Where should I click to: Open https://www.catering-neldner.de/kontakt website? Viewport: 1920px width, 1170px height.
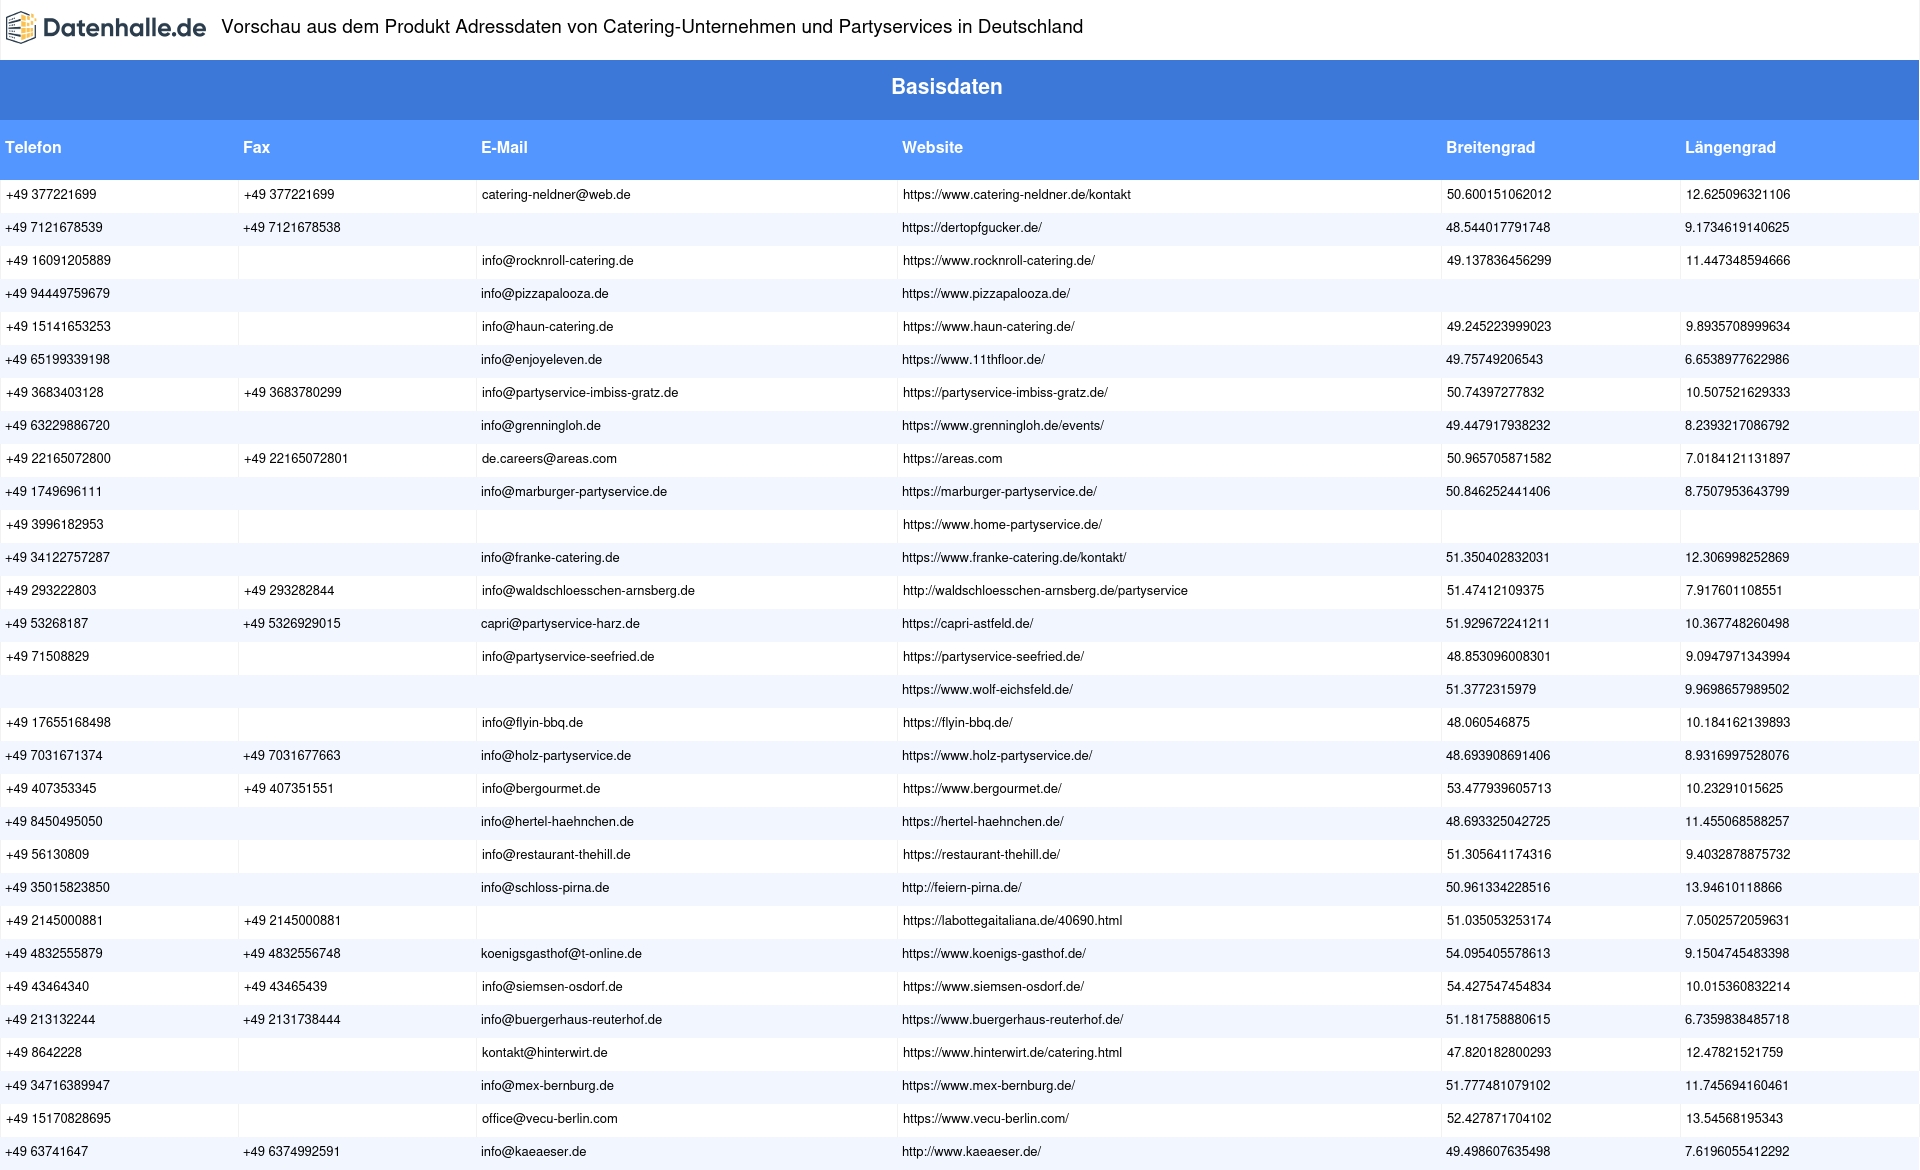click(1016, 195)
